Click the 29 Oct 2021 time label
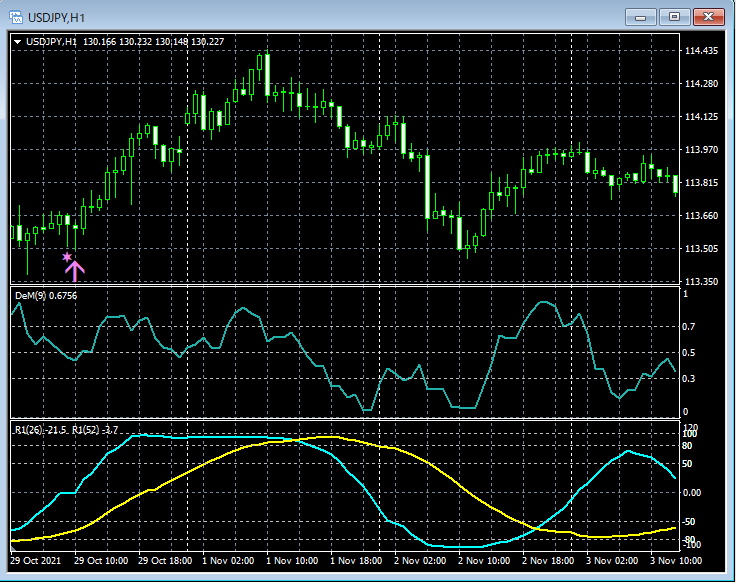 37,561
